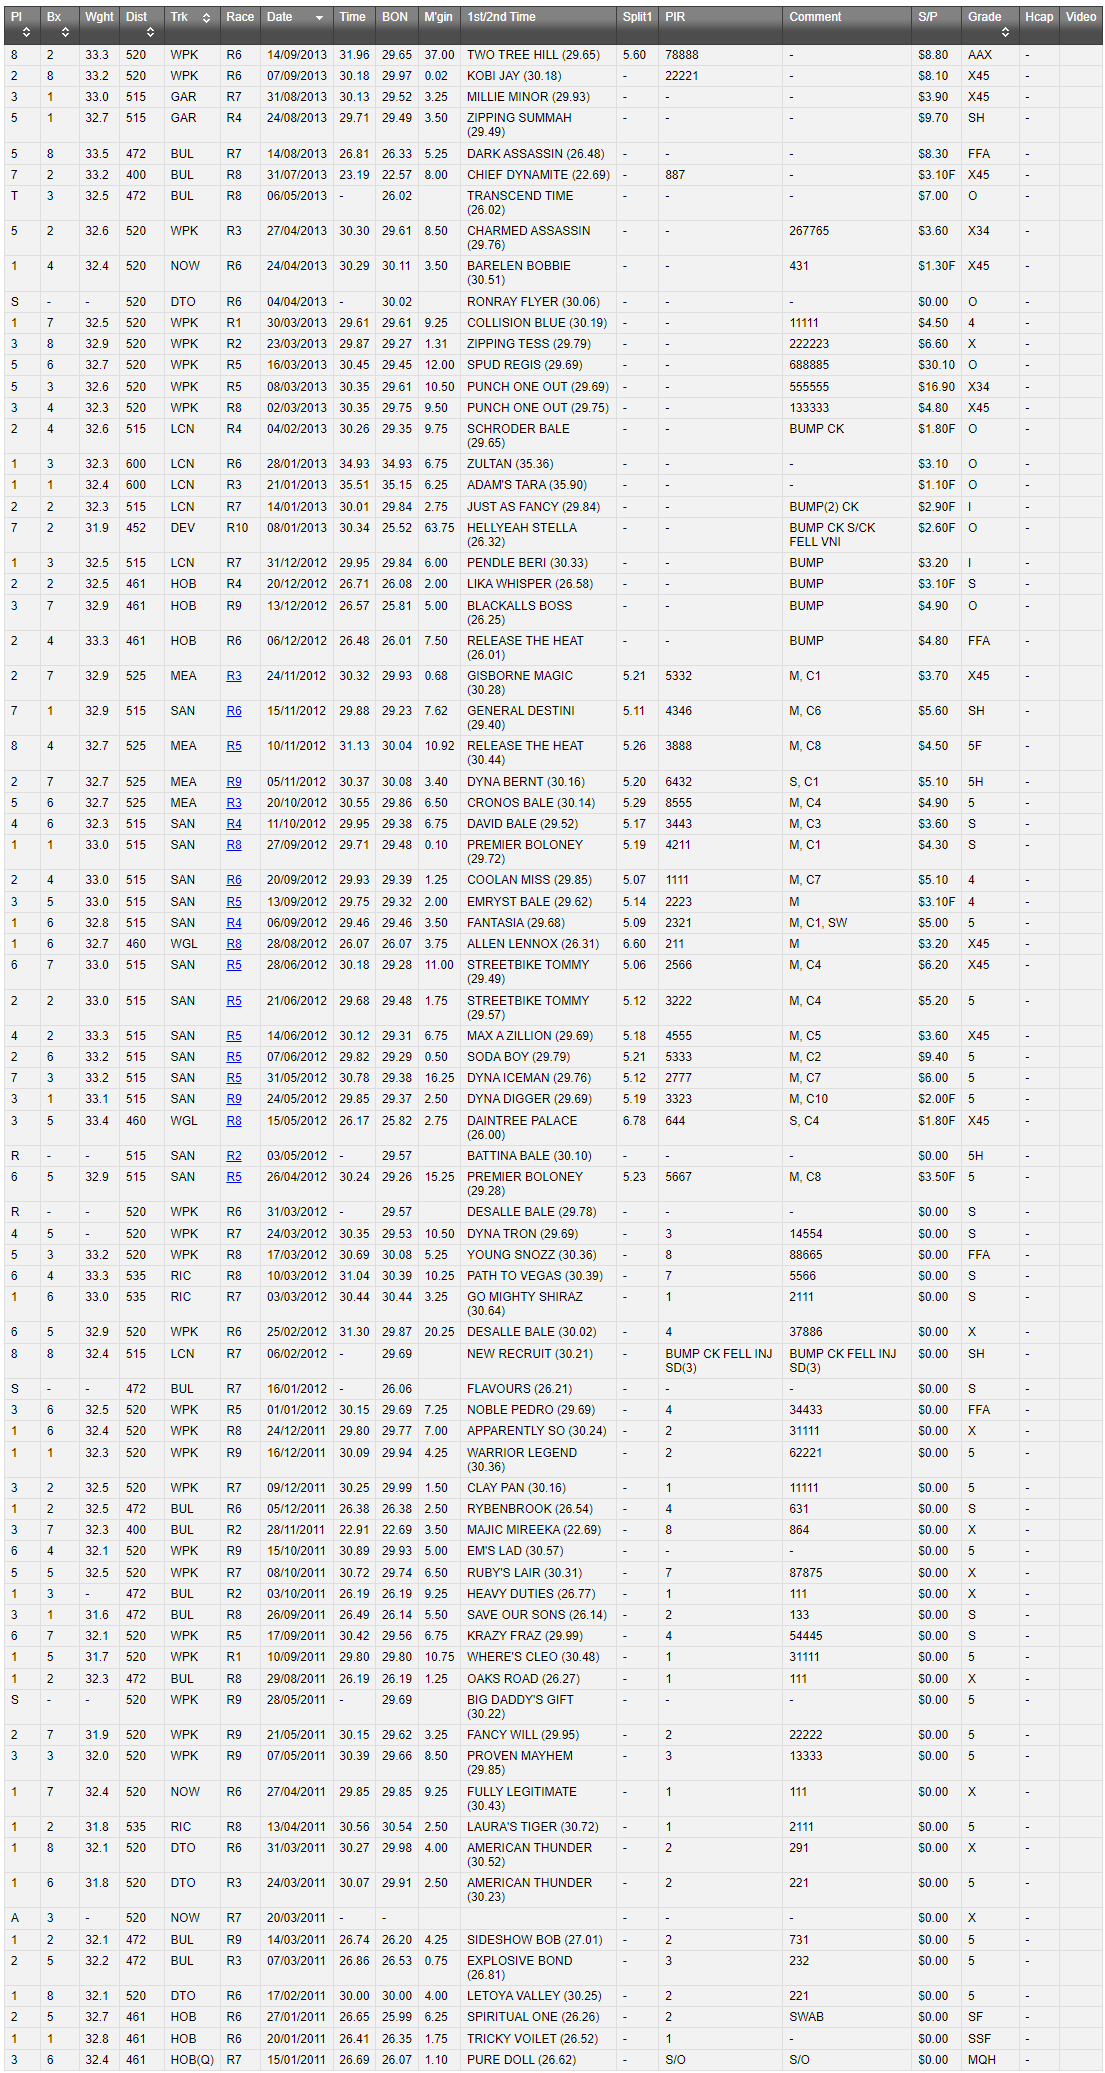Click the Comment column header

click(x=815, y=17)
